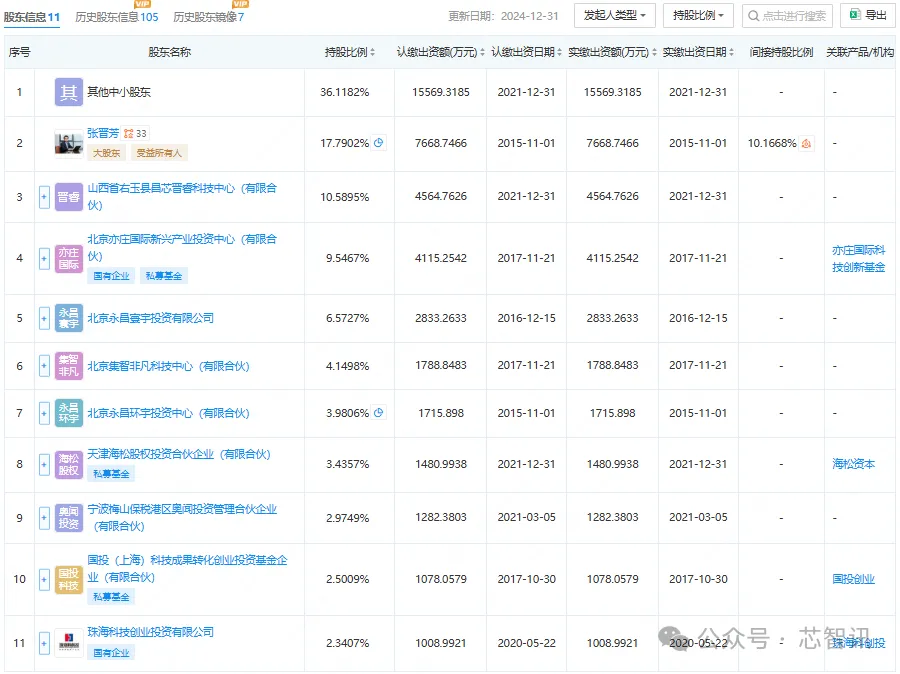900x674 pixels.
Task: Select the 10.5895% shareholding value
Action: [344, 197]
